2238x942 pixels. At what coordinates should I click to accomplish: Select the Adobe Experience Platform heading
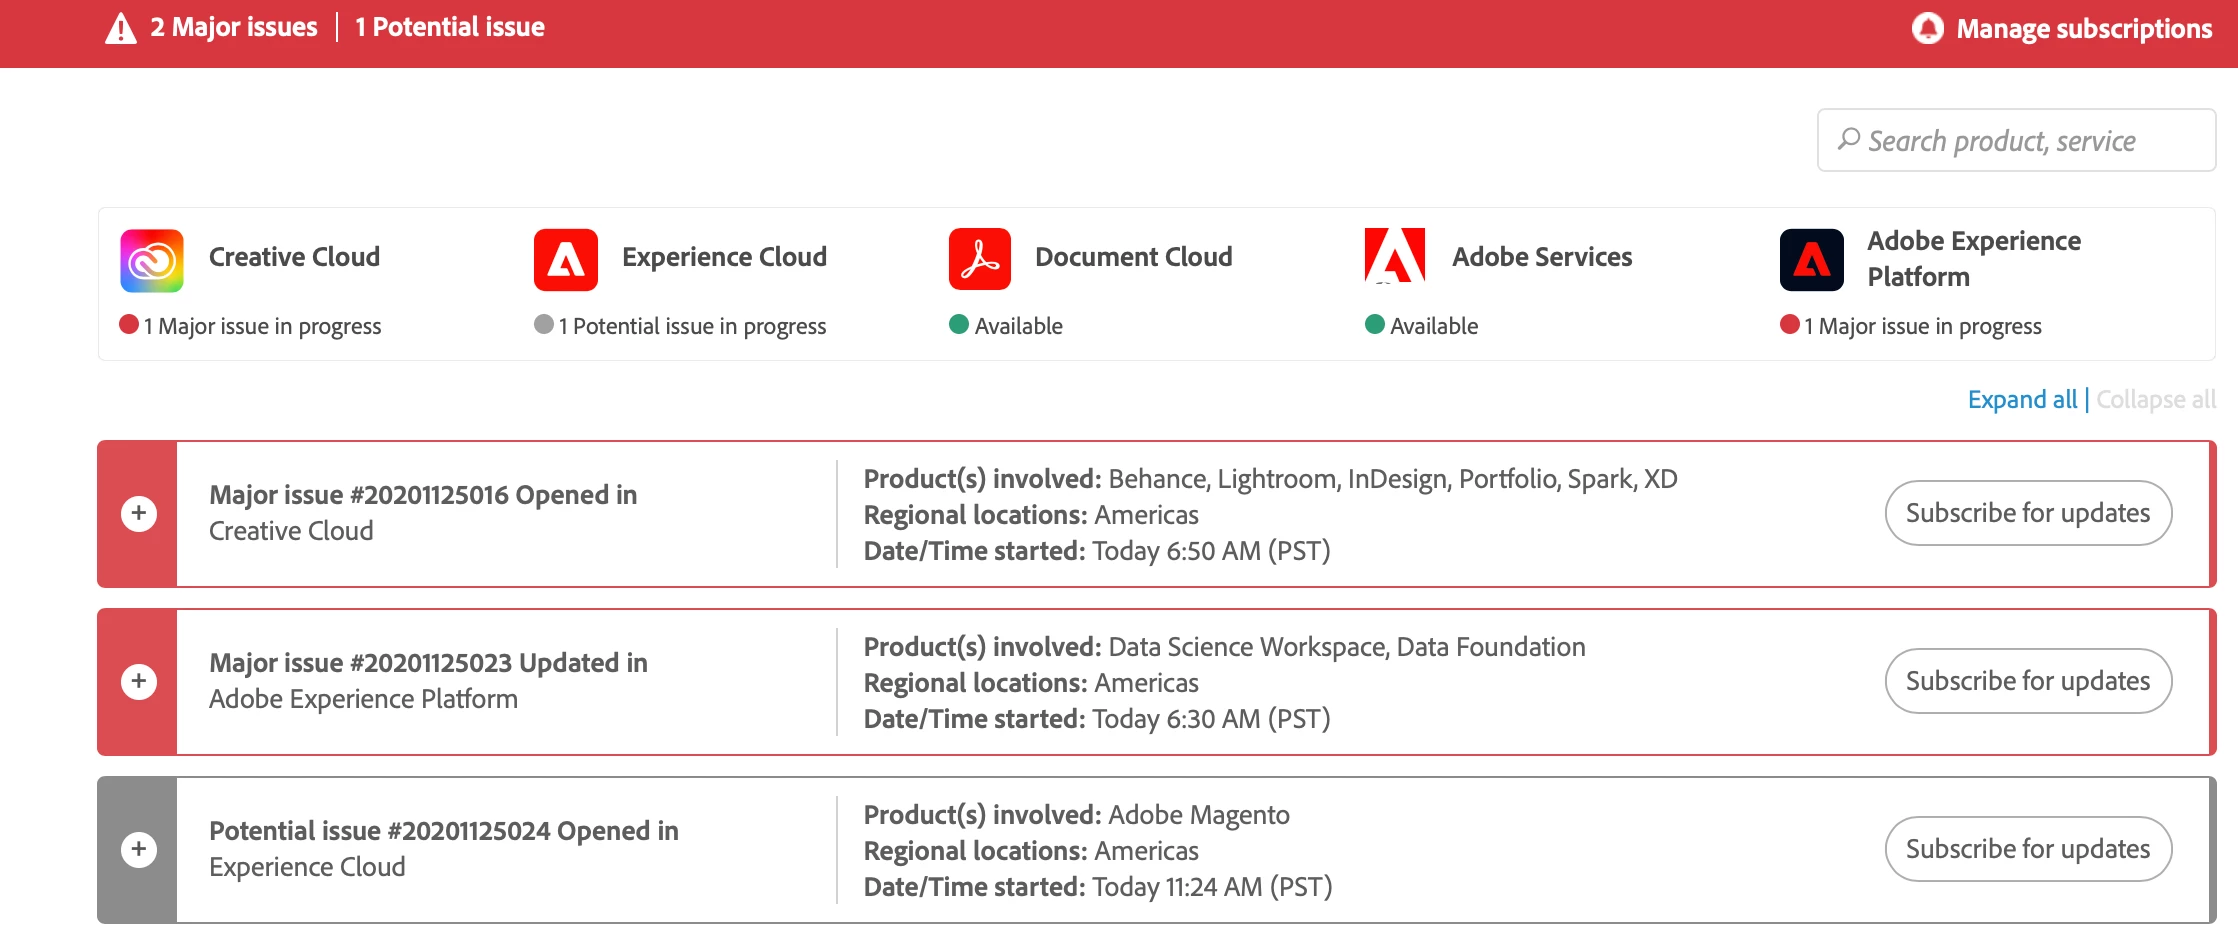point(1974,259)
